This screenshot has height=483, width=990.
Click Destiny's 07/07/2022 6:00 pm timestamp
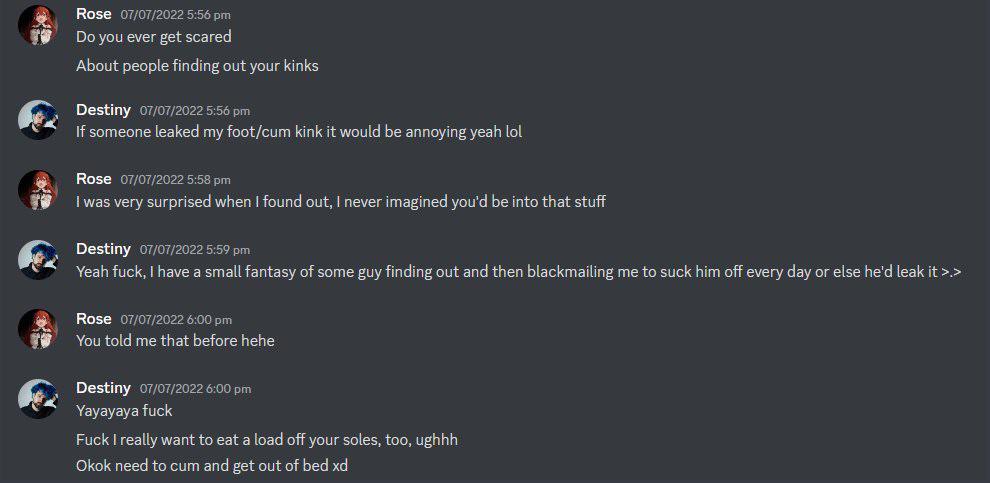196,389
